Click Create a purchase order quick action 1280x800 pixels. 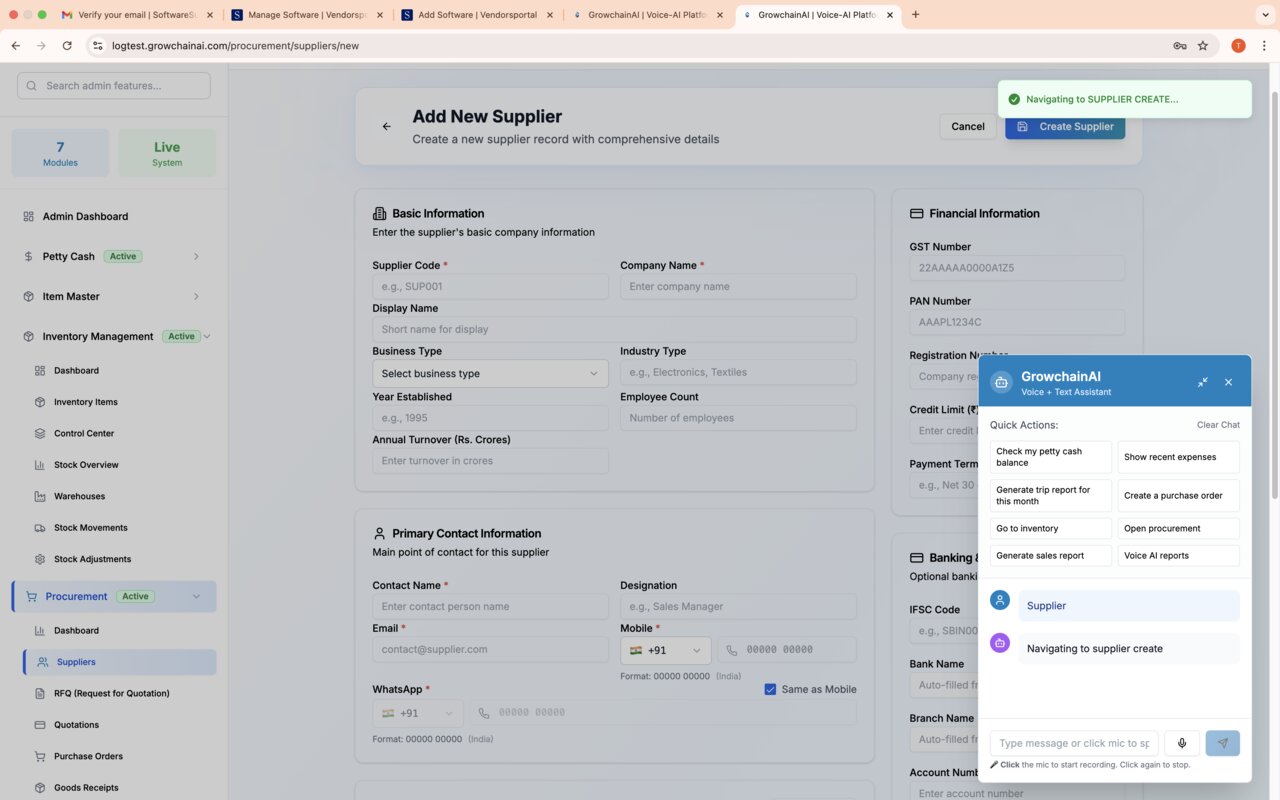coord(1178,496)
